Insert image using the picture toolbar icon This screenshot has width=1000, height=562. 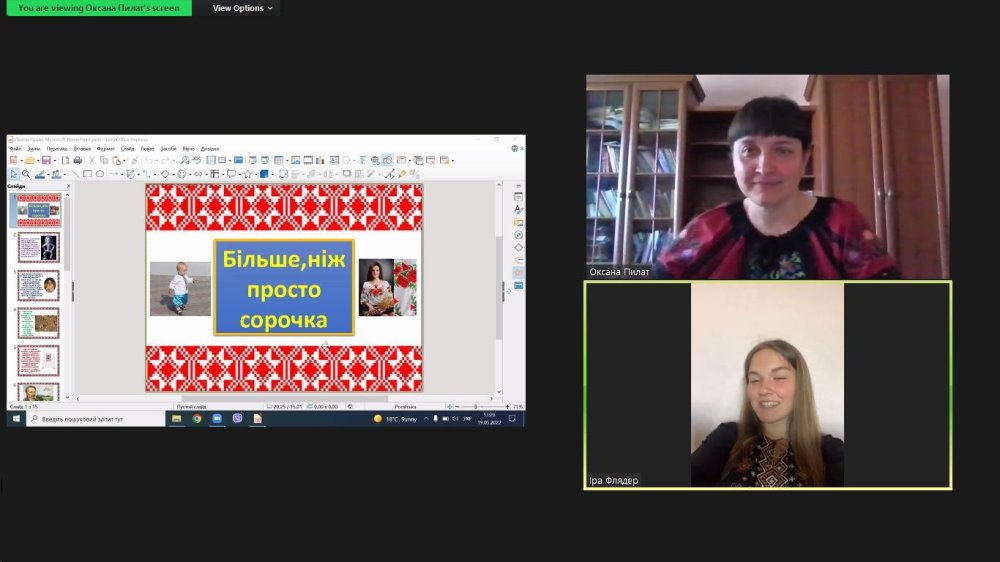tap(295, 160)
